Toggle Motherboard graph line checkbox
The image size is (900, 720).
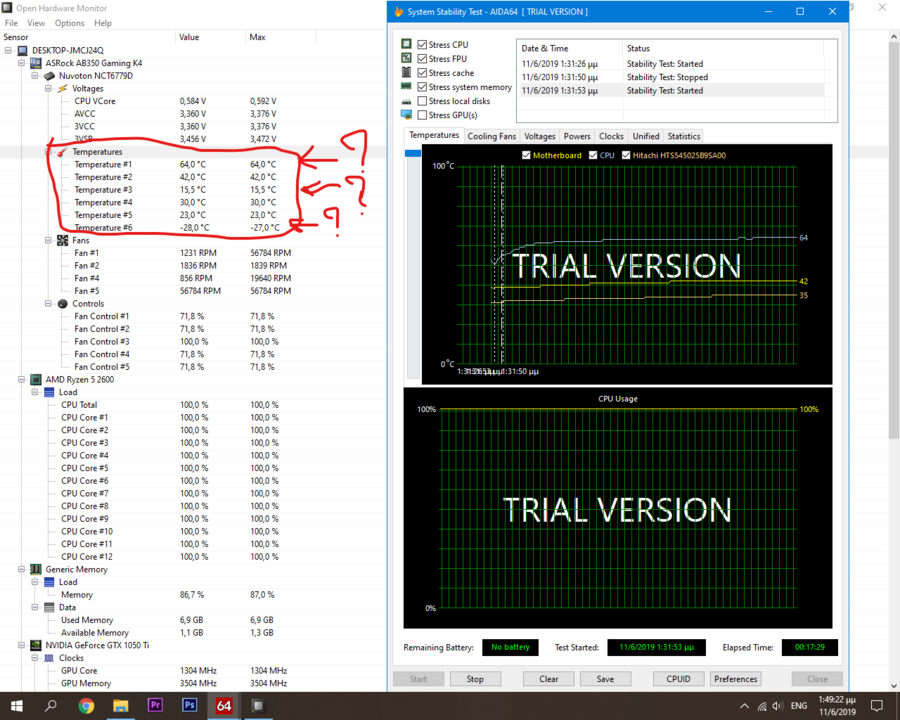pos(526,155)
